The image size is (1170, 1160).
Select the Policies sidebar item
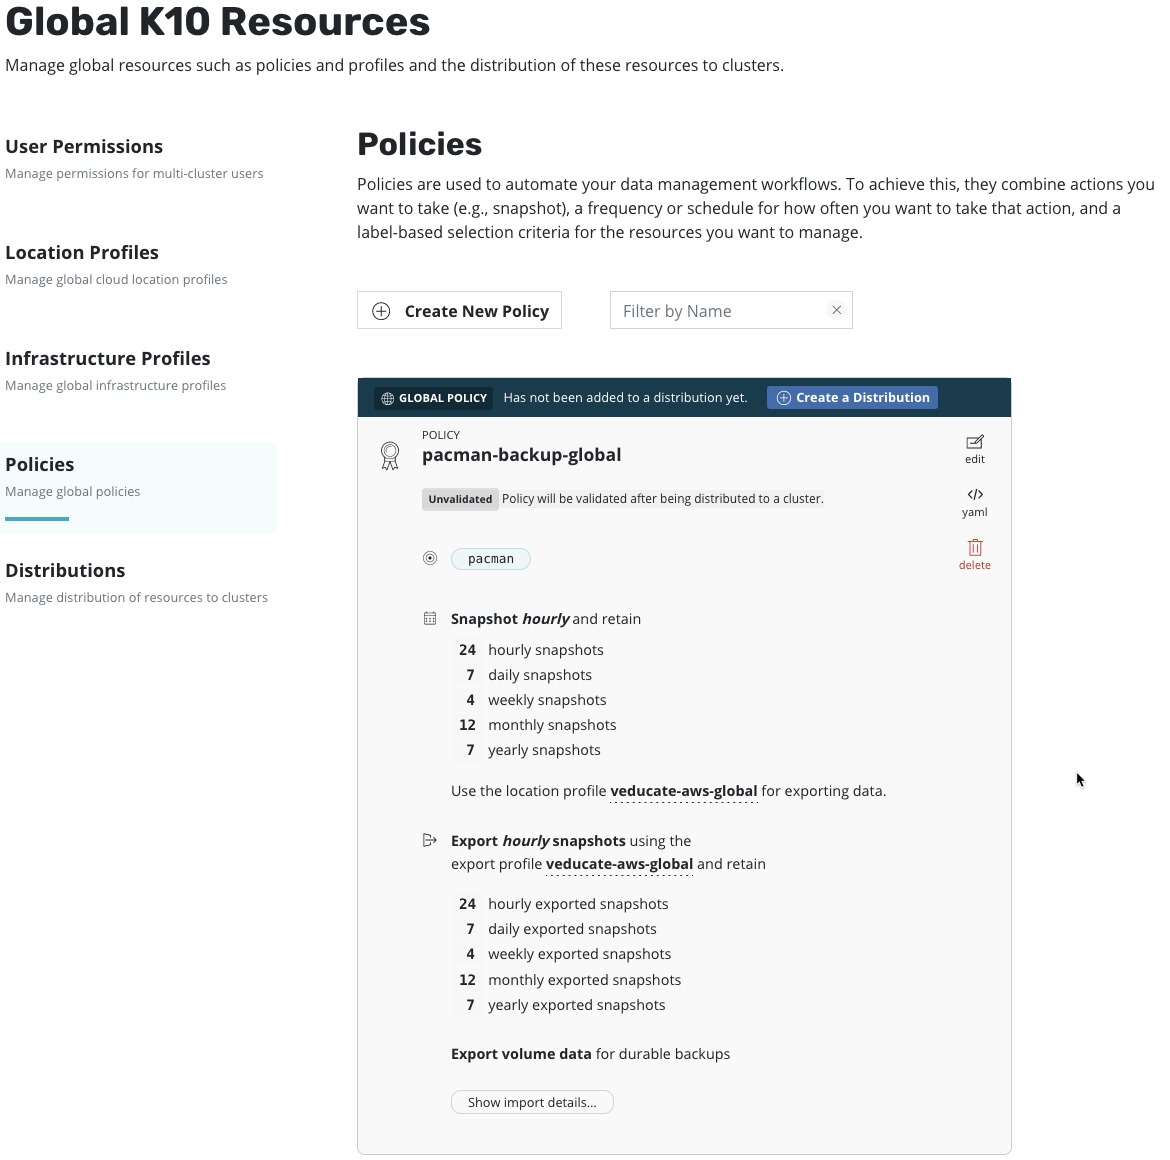[x=139, y=486]
